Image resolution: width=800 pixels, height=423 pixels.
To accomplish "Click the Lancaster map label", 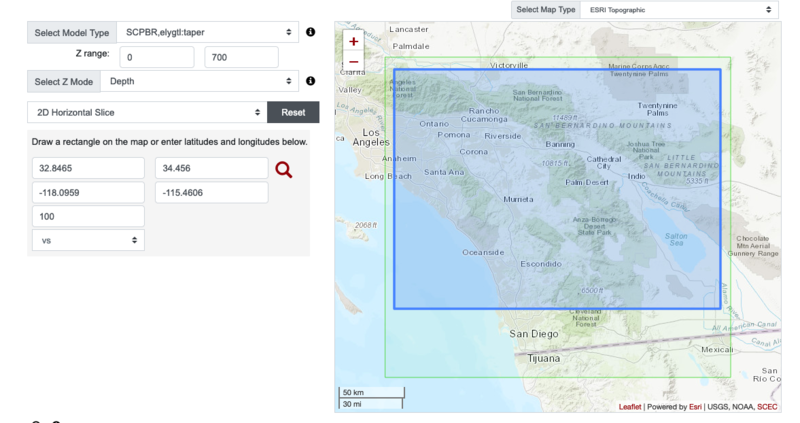I will tap(409, 30).
